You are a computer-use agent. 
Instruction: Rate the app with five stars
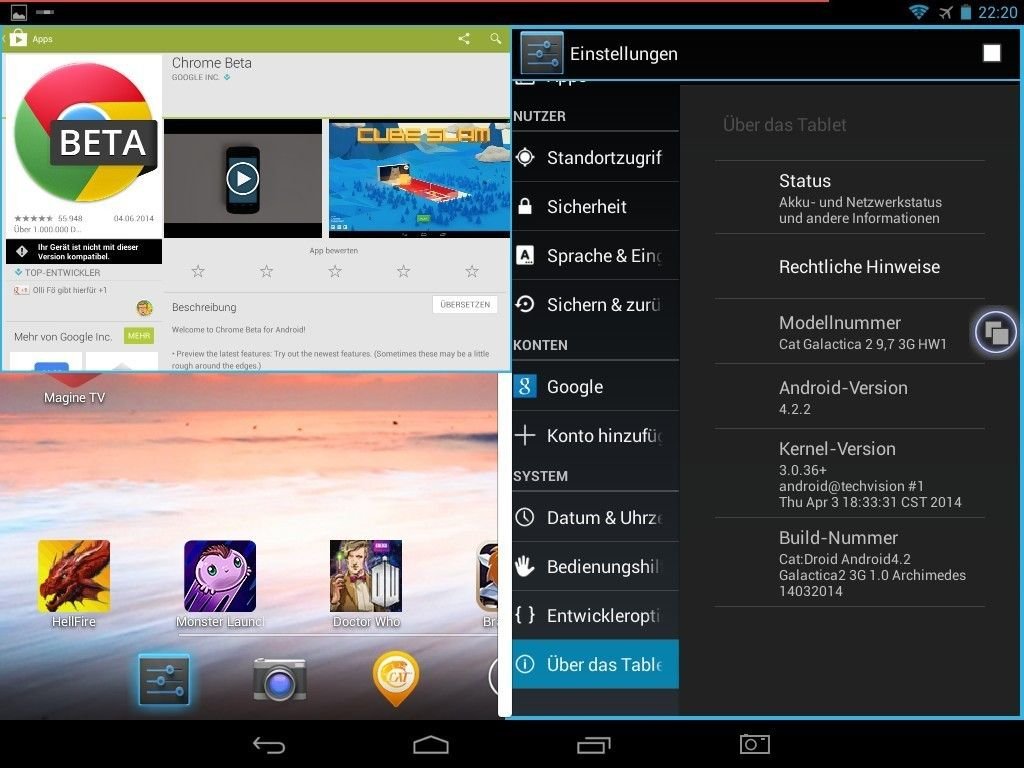click(472, 271)
